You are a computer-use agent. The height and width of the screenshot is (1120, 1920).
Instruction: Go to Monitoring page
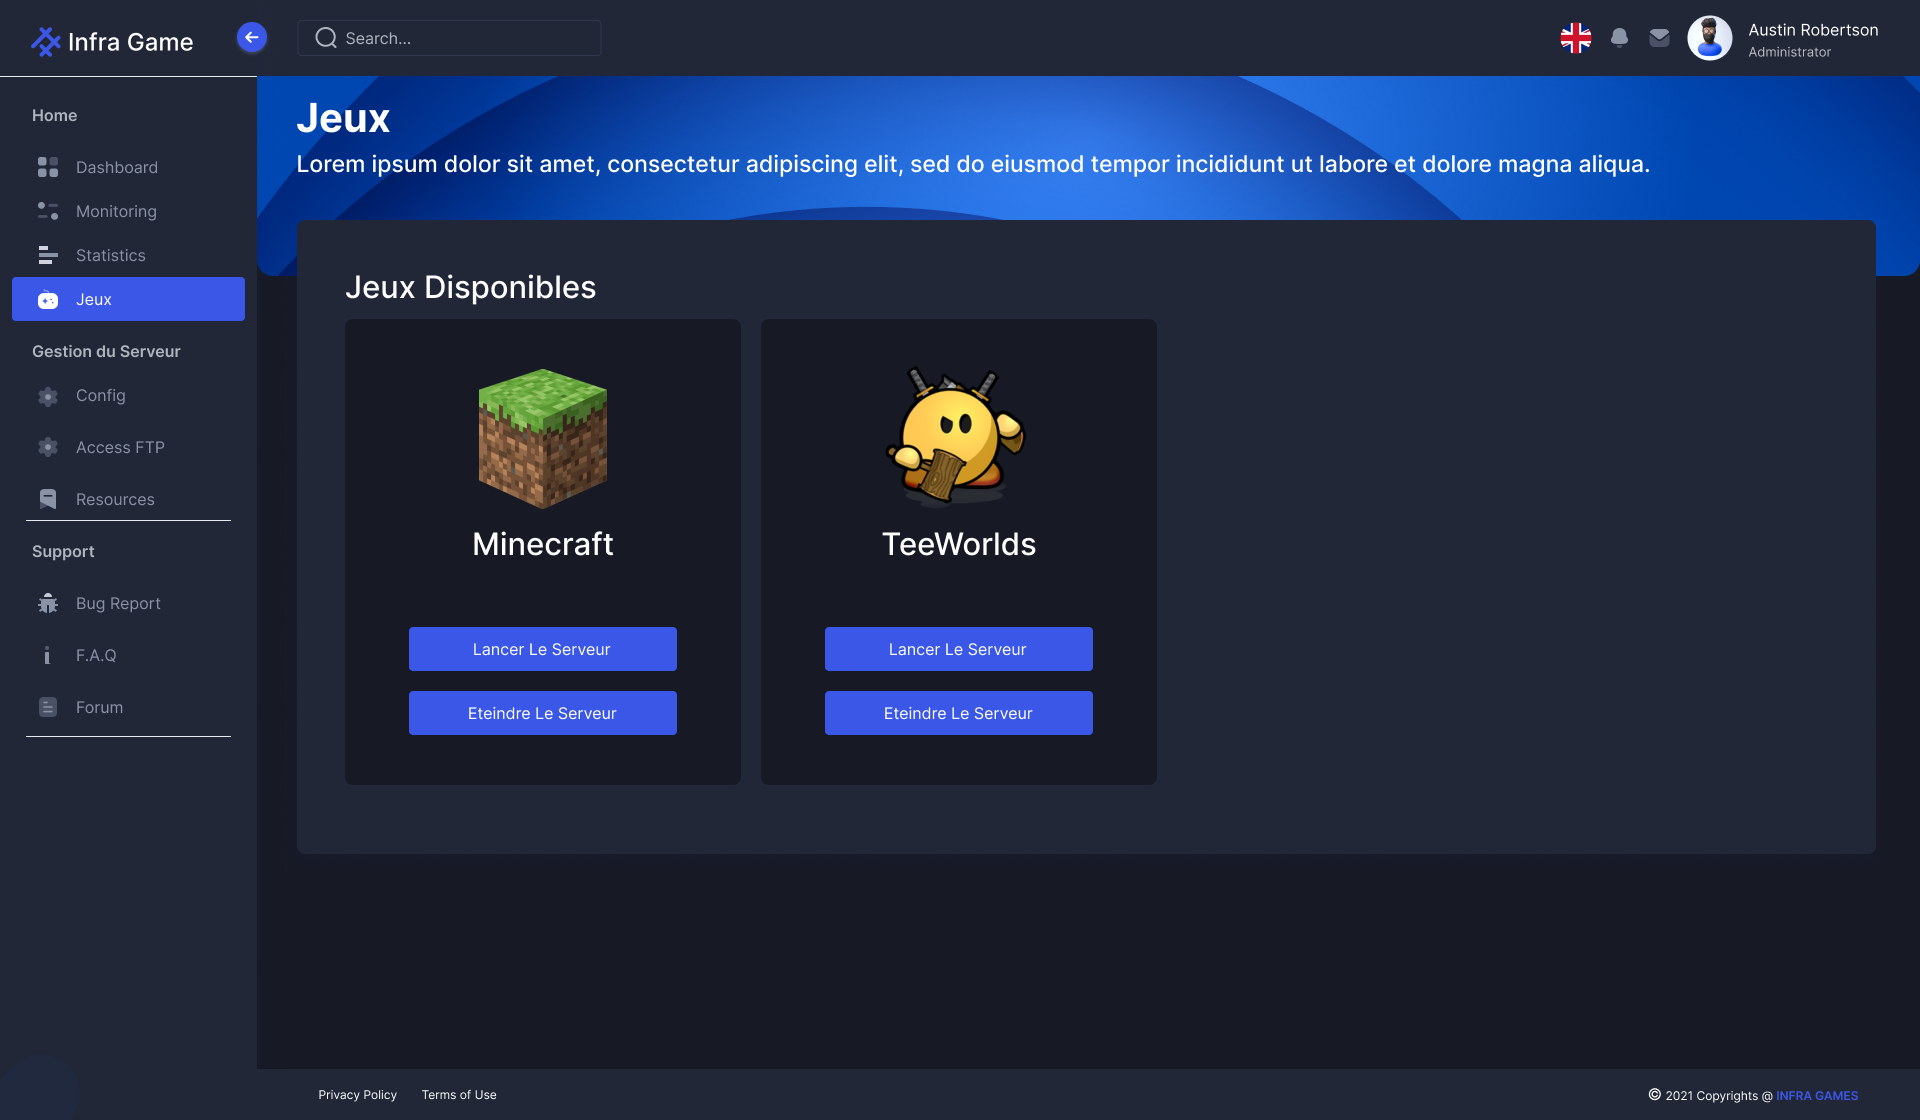[x=128, y=211]
